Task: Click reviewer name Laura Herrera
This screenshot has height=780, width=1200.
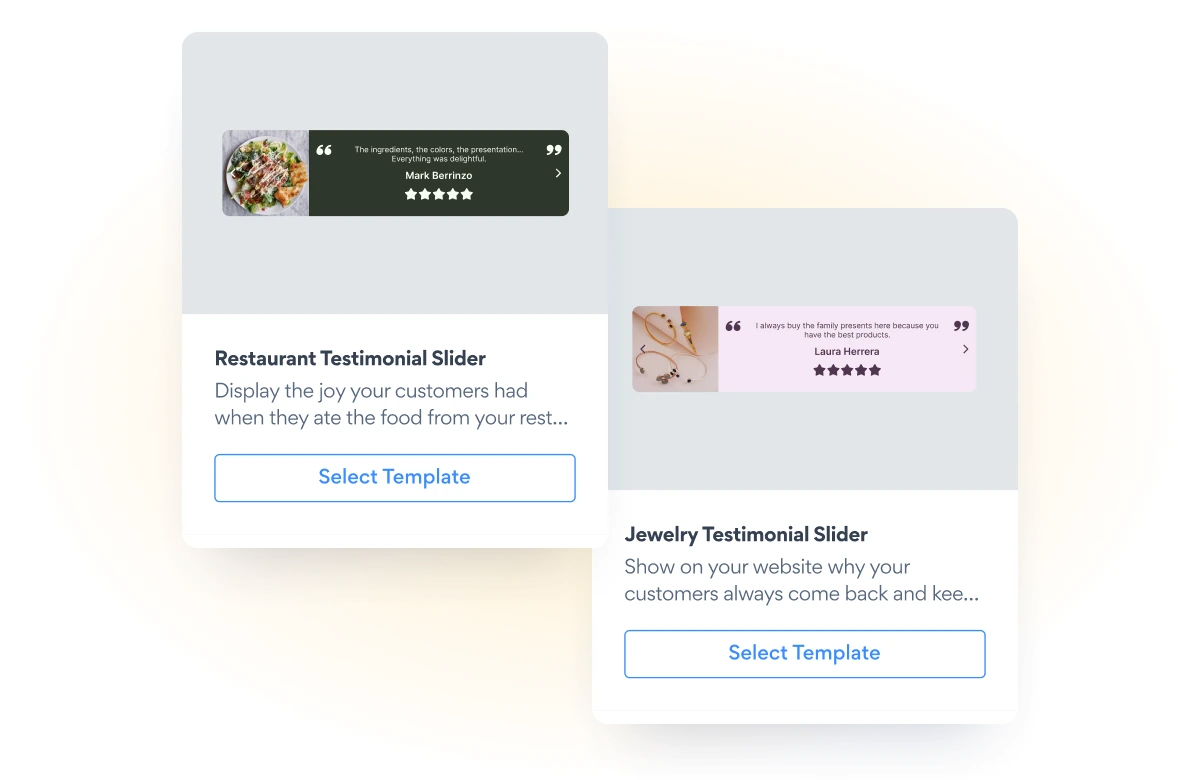Action: tap(847, 351)
